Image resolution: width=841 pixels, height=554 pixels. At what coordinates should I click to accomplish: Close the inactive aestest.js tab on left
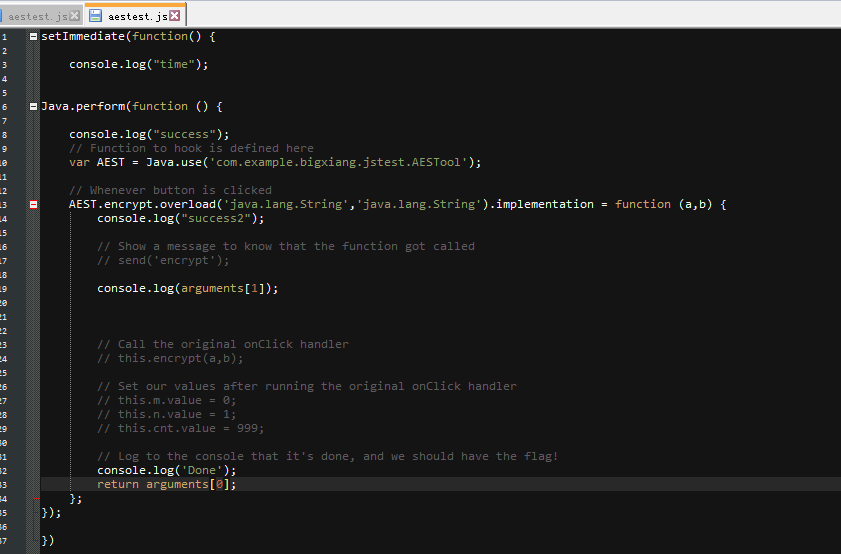click(74, 16)
